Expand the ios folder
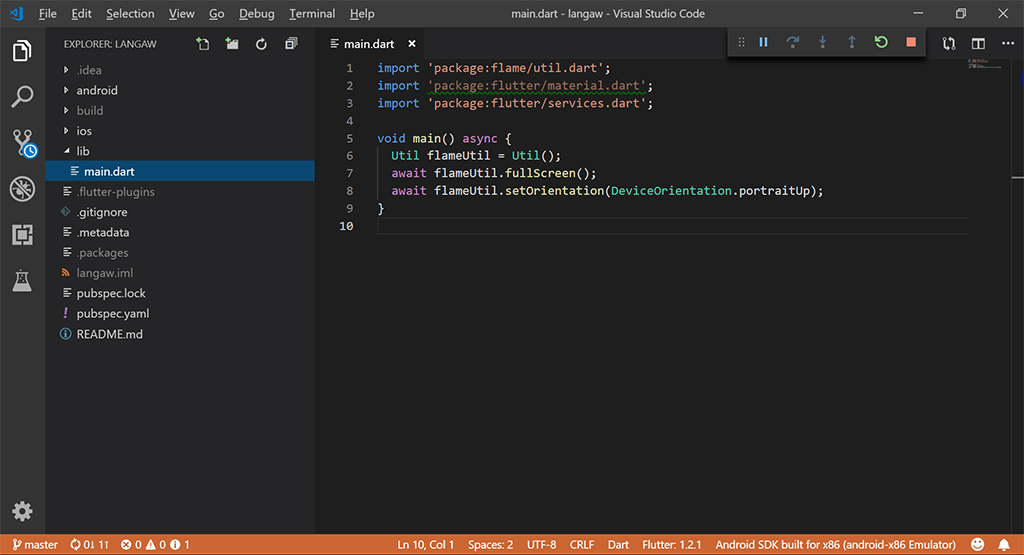 tap(84, 131)
